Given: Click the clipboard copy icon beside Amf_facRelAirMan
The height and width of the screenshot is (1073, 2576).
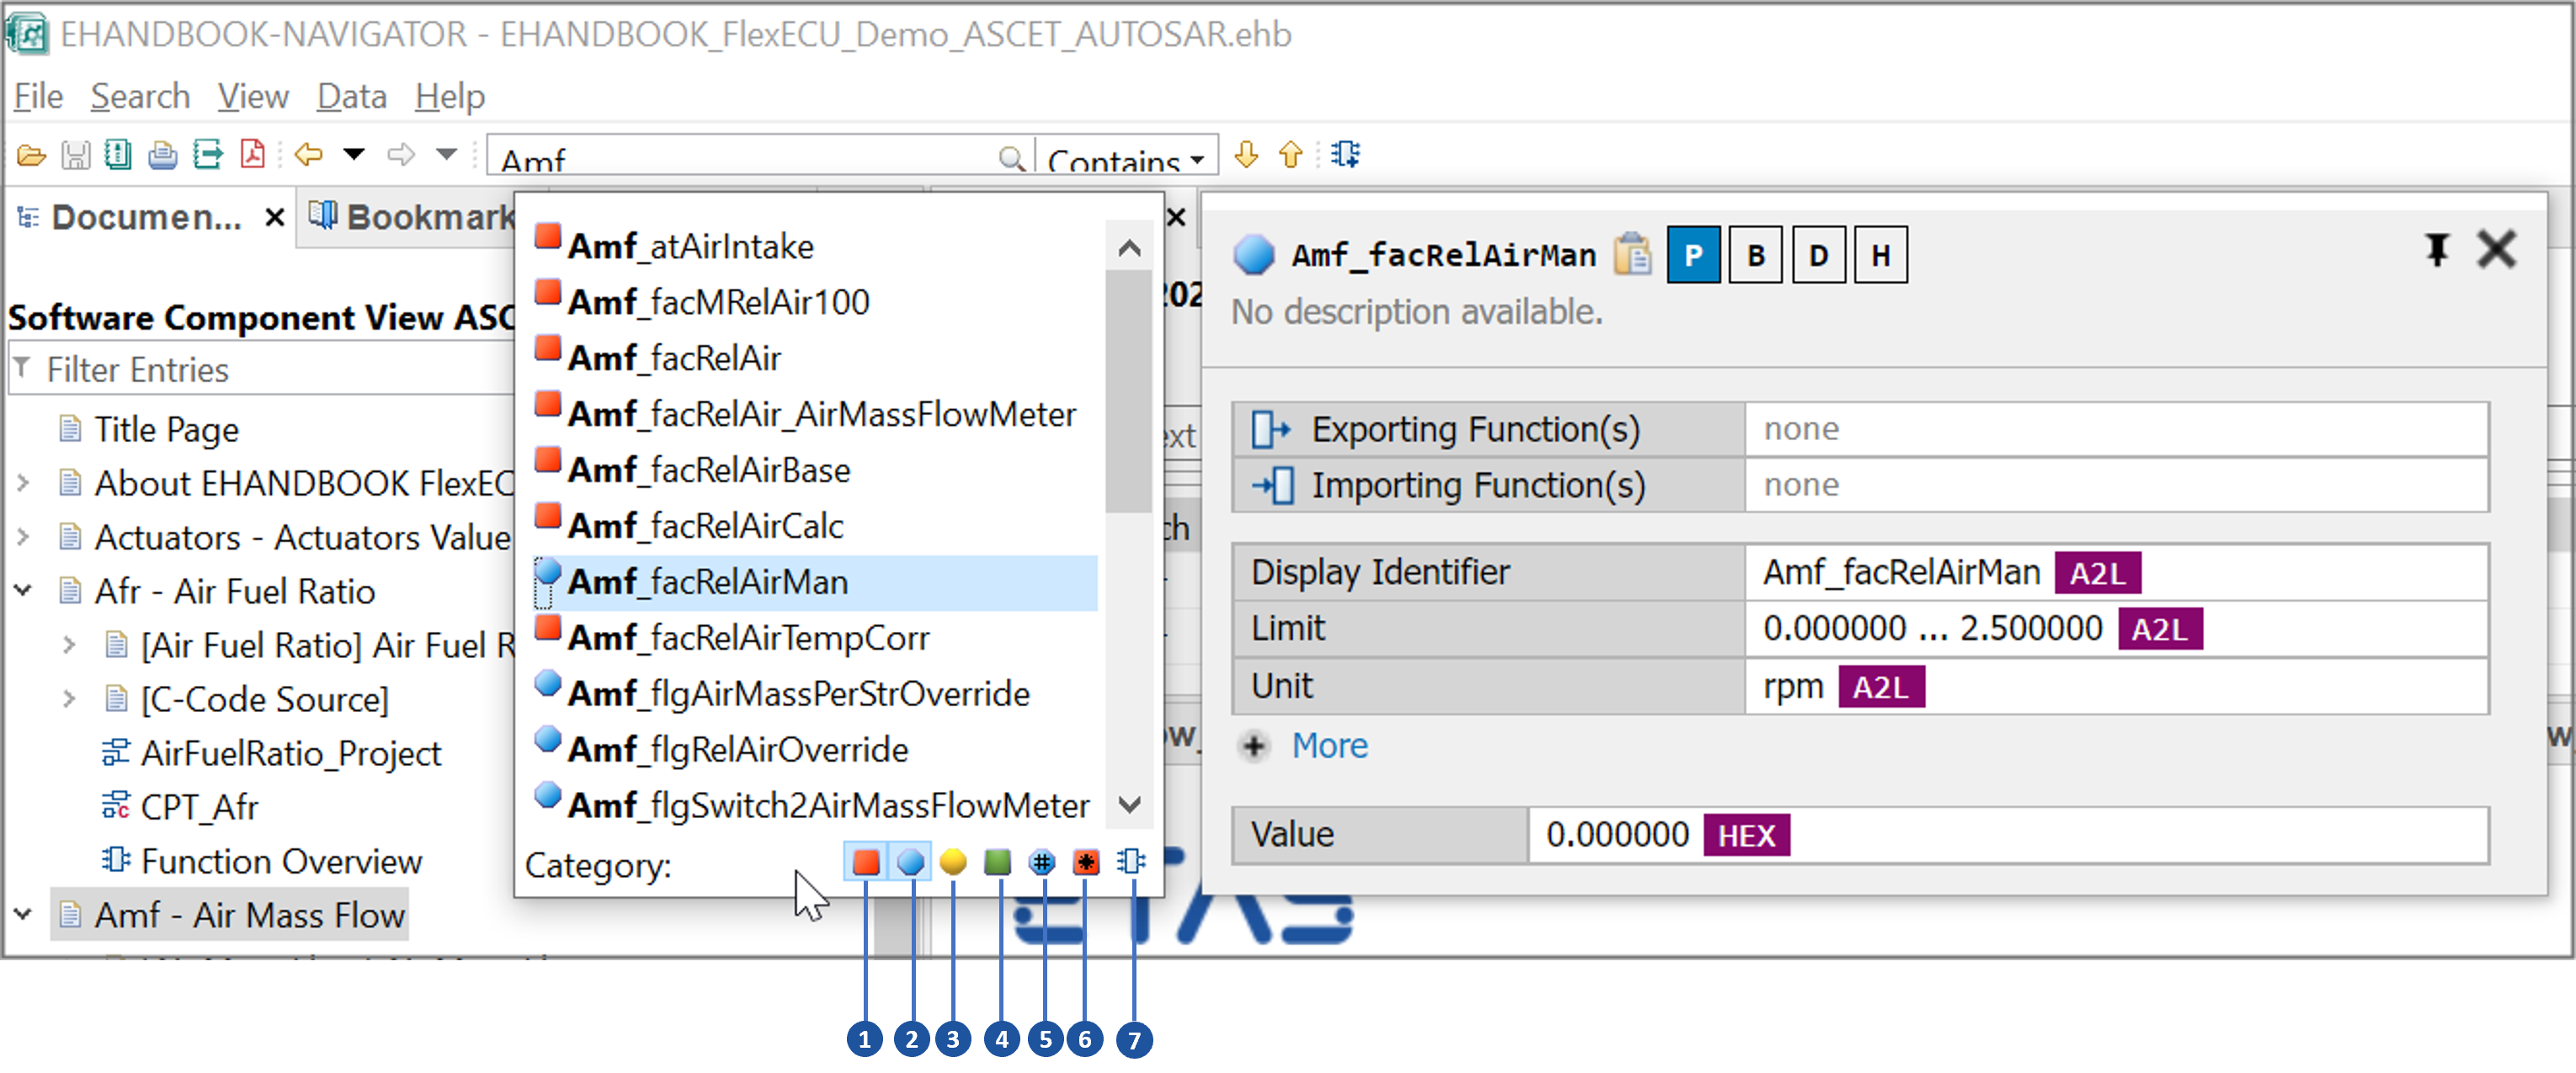Looking at the screenshot, I should point(1633,255).
